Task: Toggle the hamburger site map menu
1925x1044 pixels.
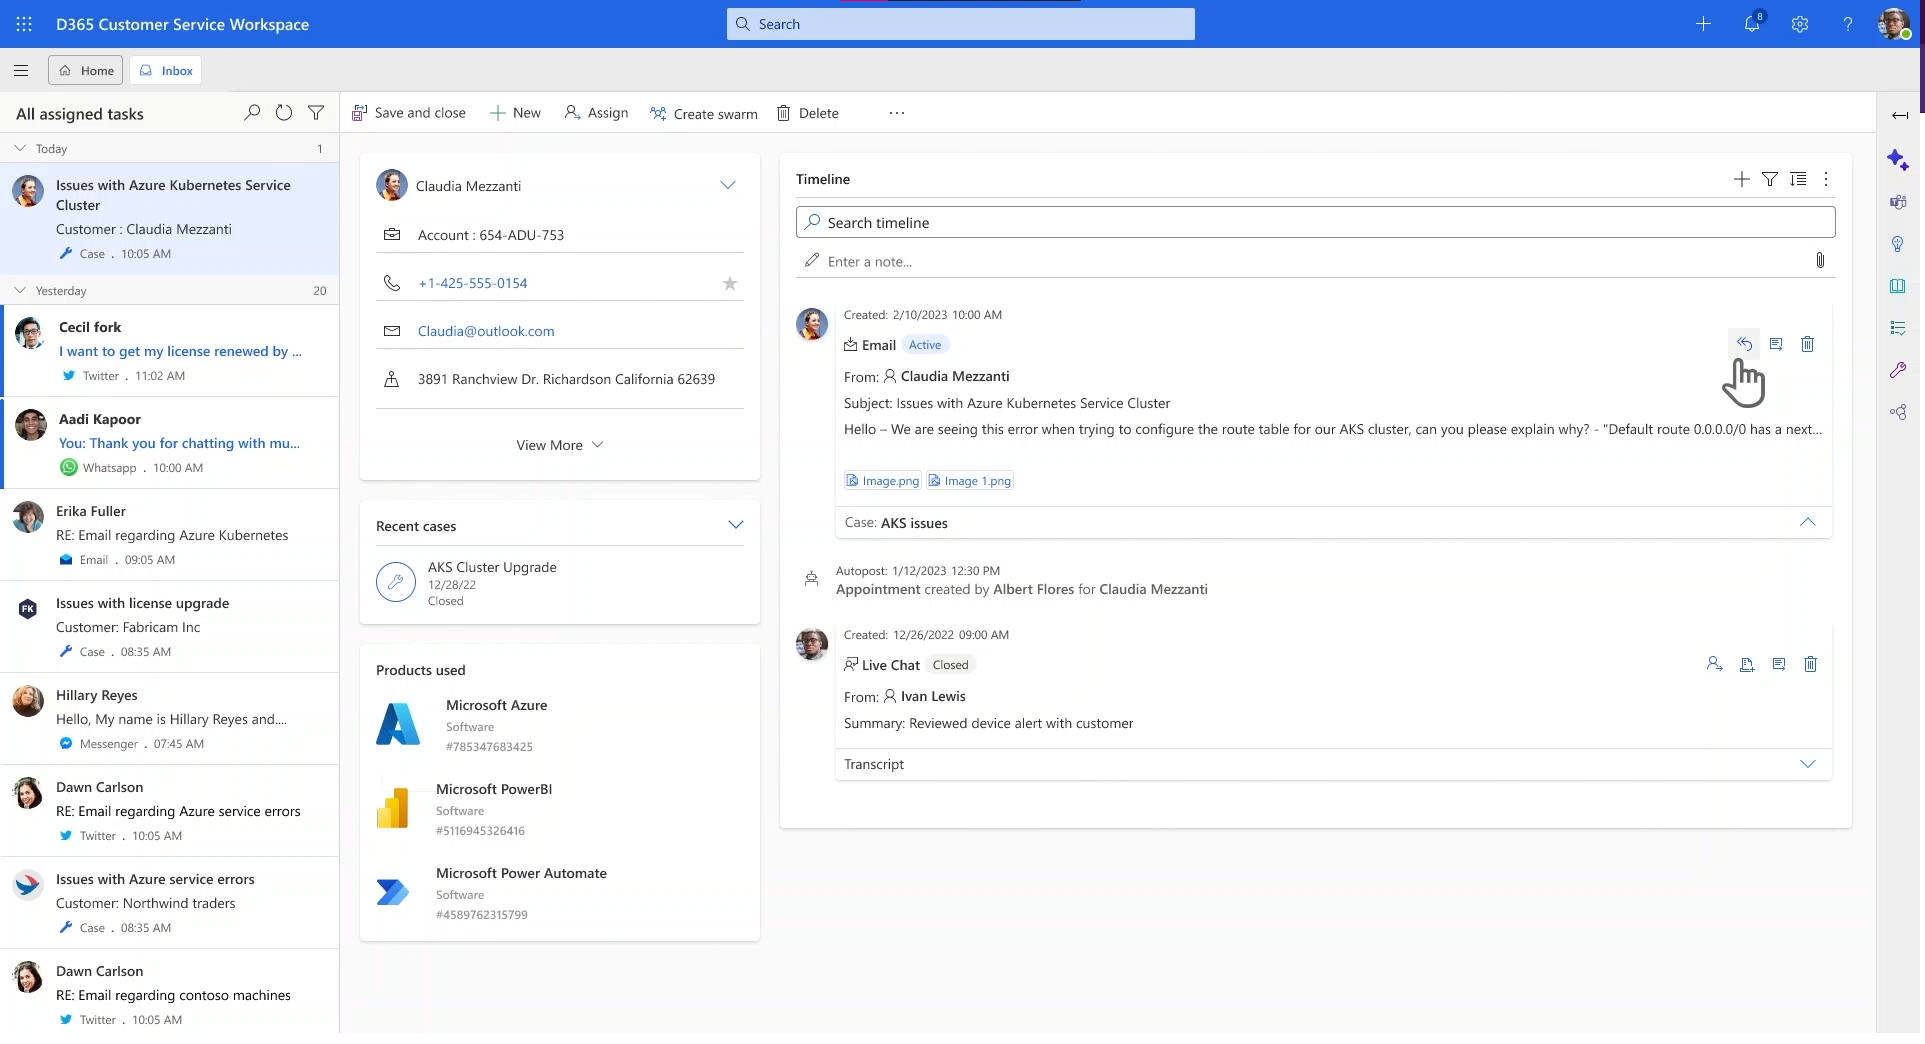Action: [21, 71]
